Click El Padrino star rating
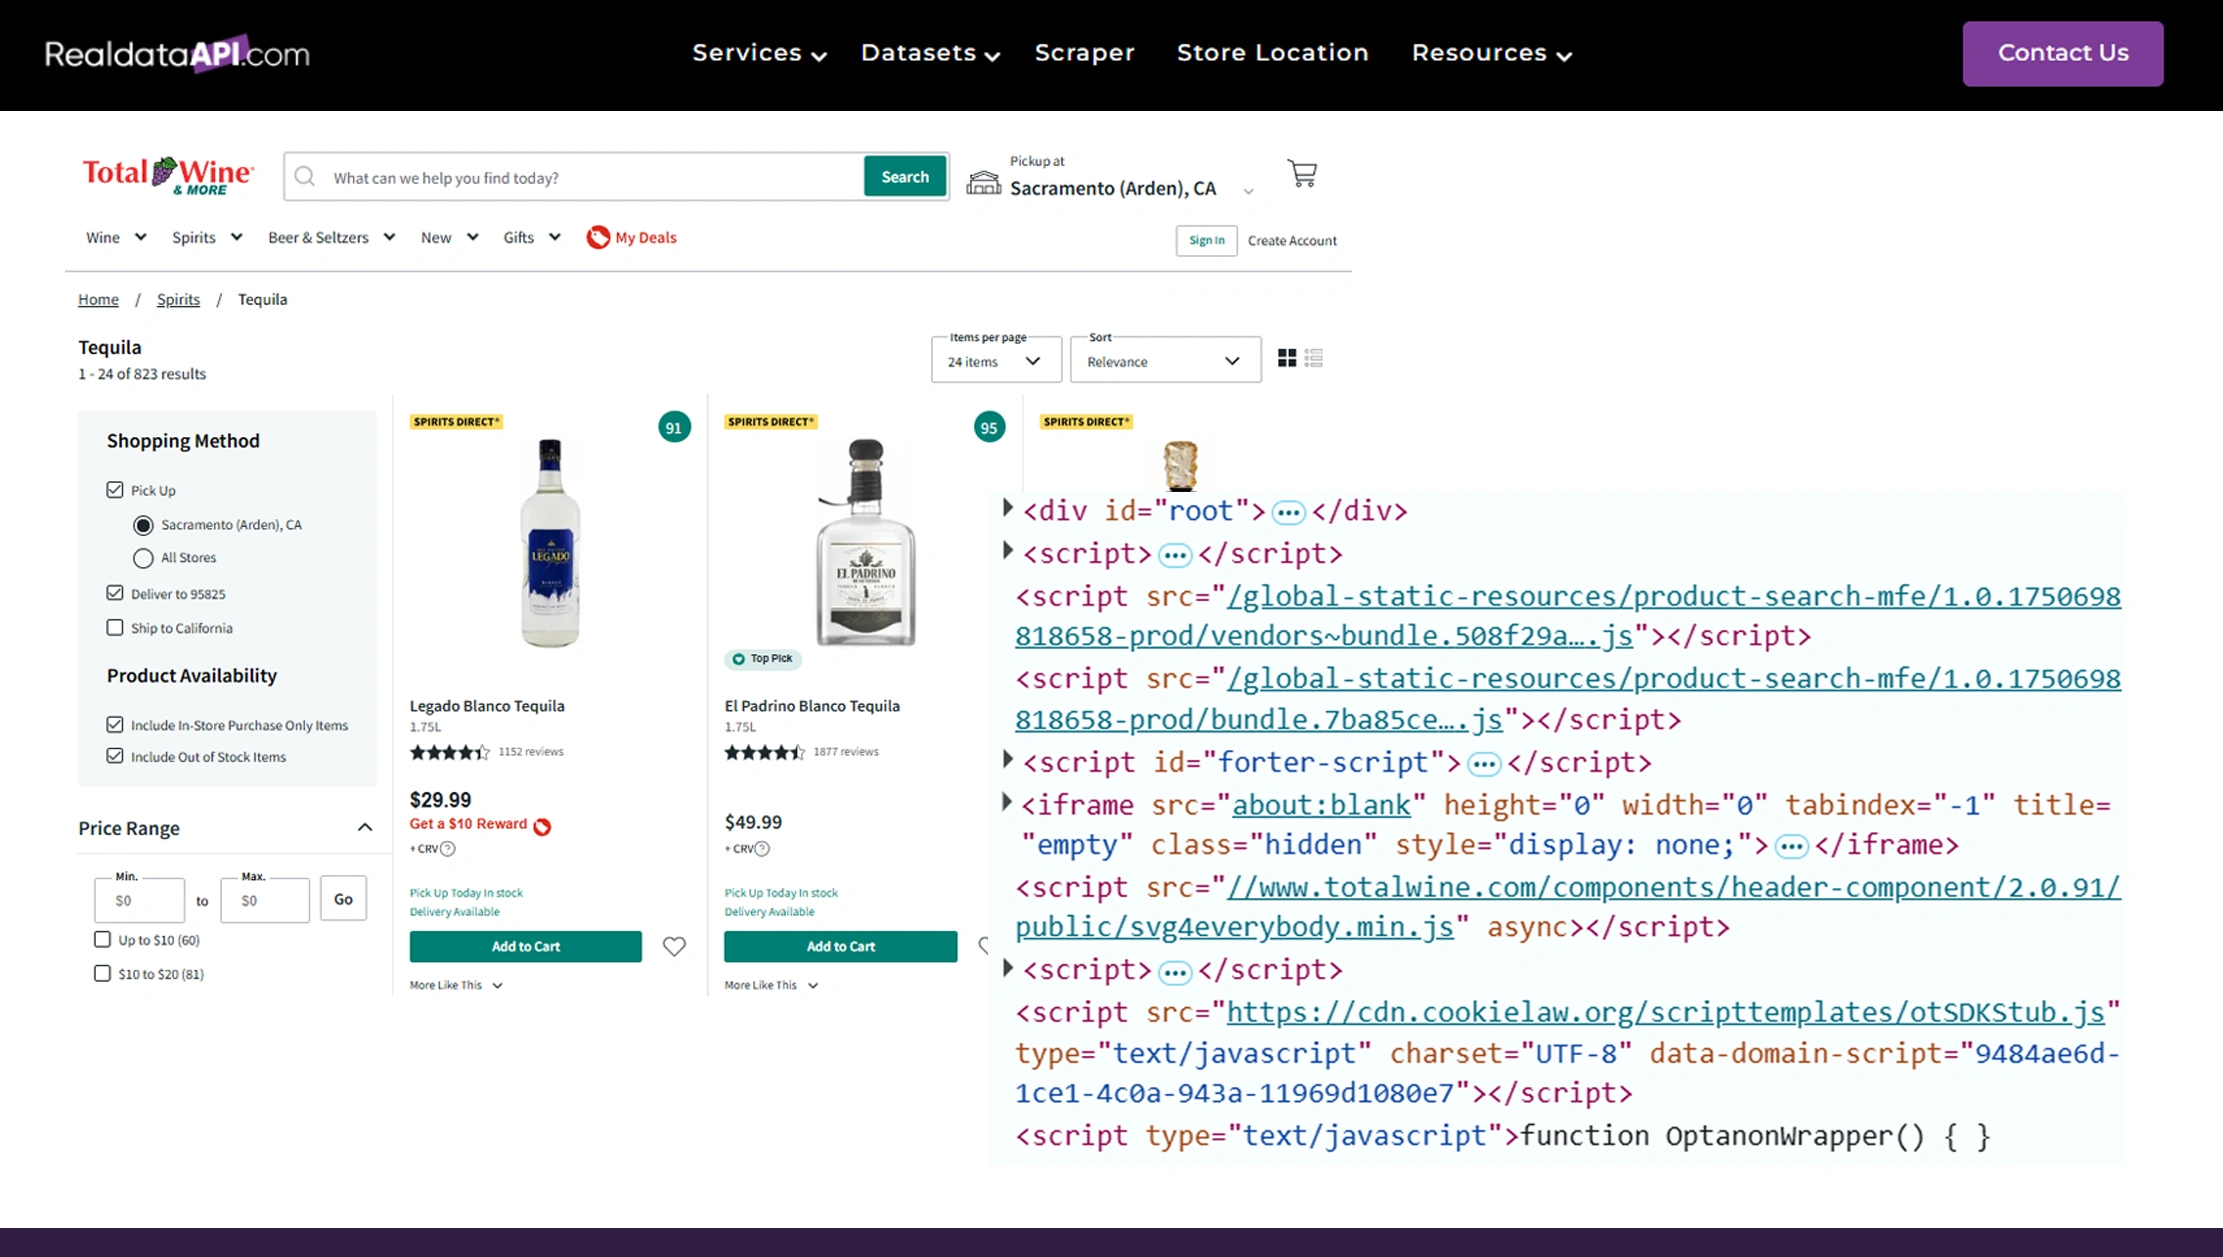The image size is (2223, 1257). coord(764,752)
